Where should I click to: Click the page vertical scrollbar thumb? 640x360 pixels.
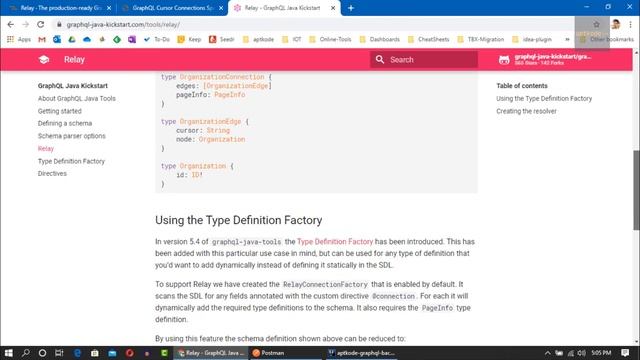point(636,190)
